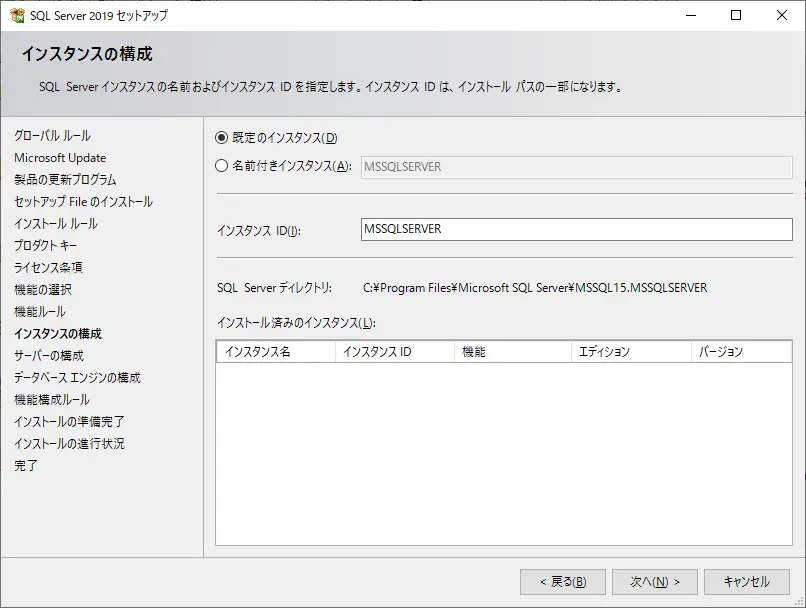Screen dimensions: 806x608
Task: Select インストールの進行状況 step in sidebar
Action: (x=69, y=444)
